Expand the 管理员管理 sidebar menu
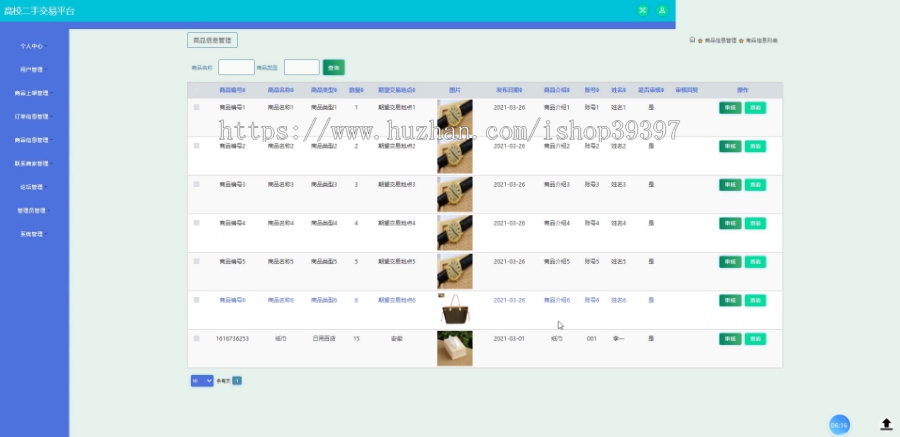900x437 pixels. [x=34, y=211]
